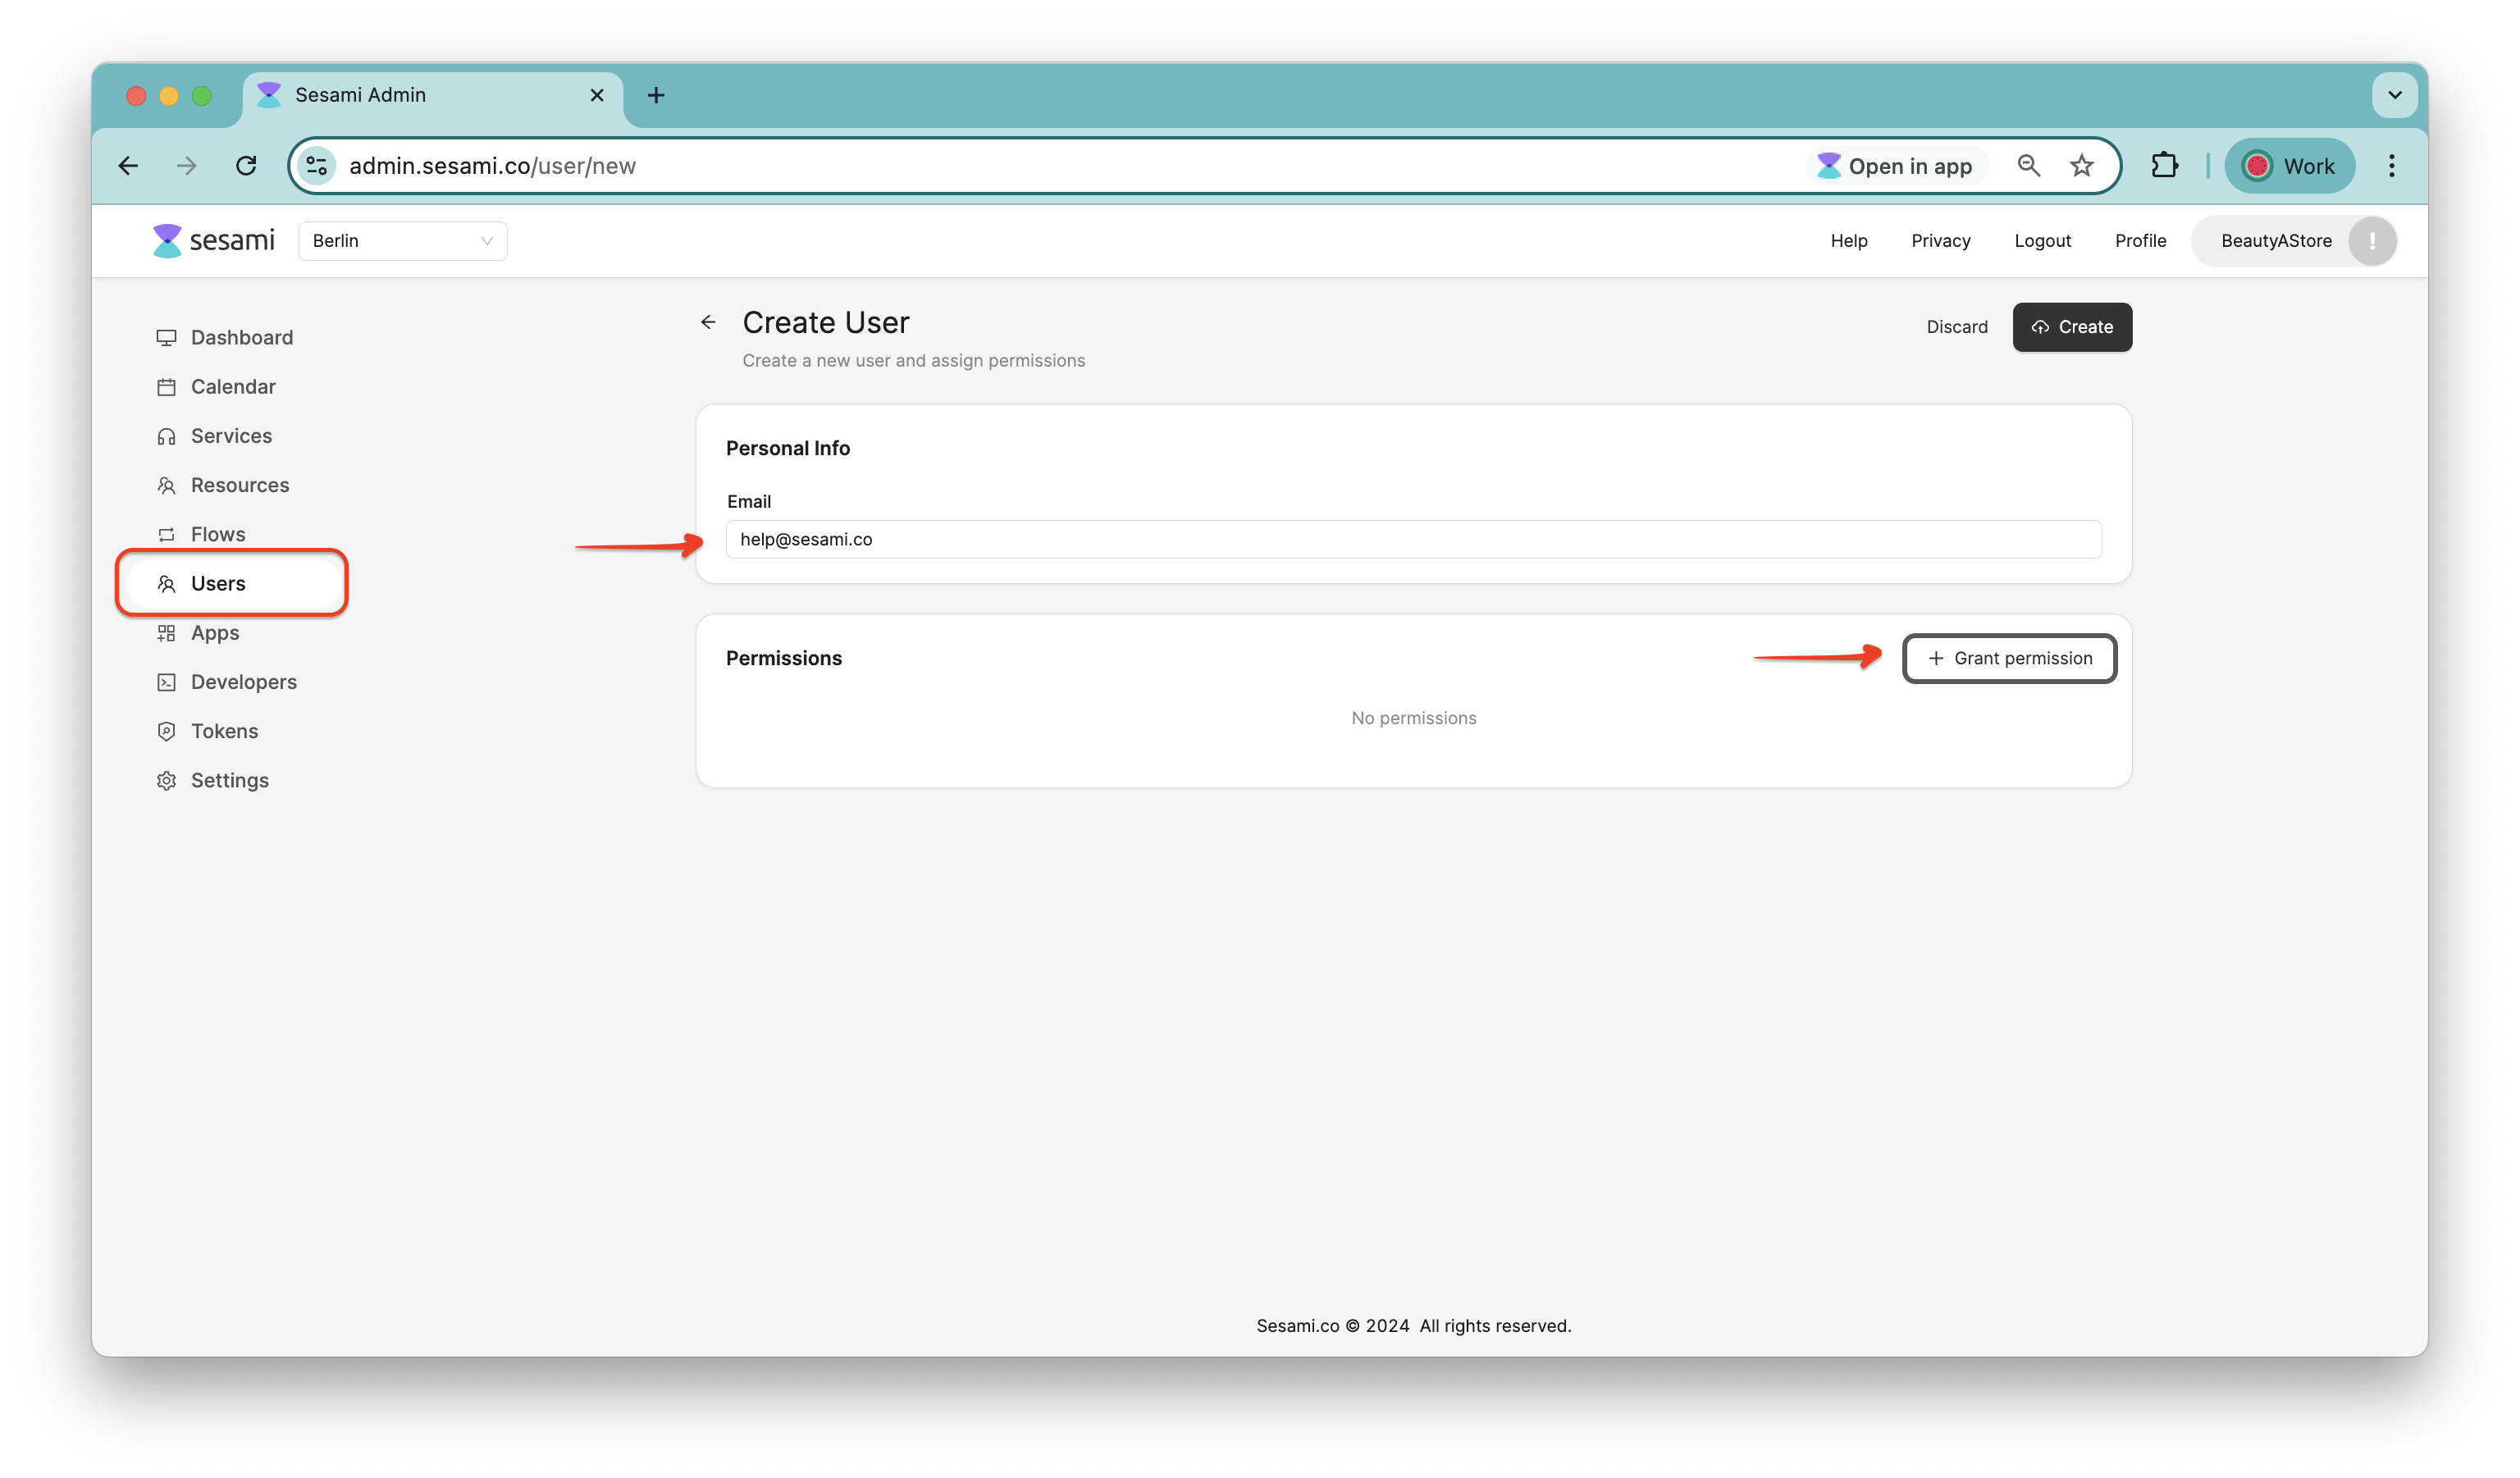Click the Sesami.co copyright footer text

coord(1413,1326)
